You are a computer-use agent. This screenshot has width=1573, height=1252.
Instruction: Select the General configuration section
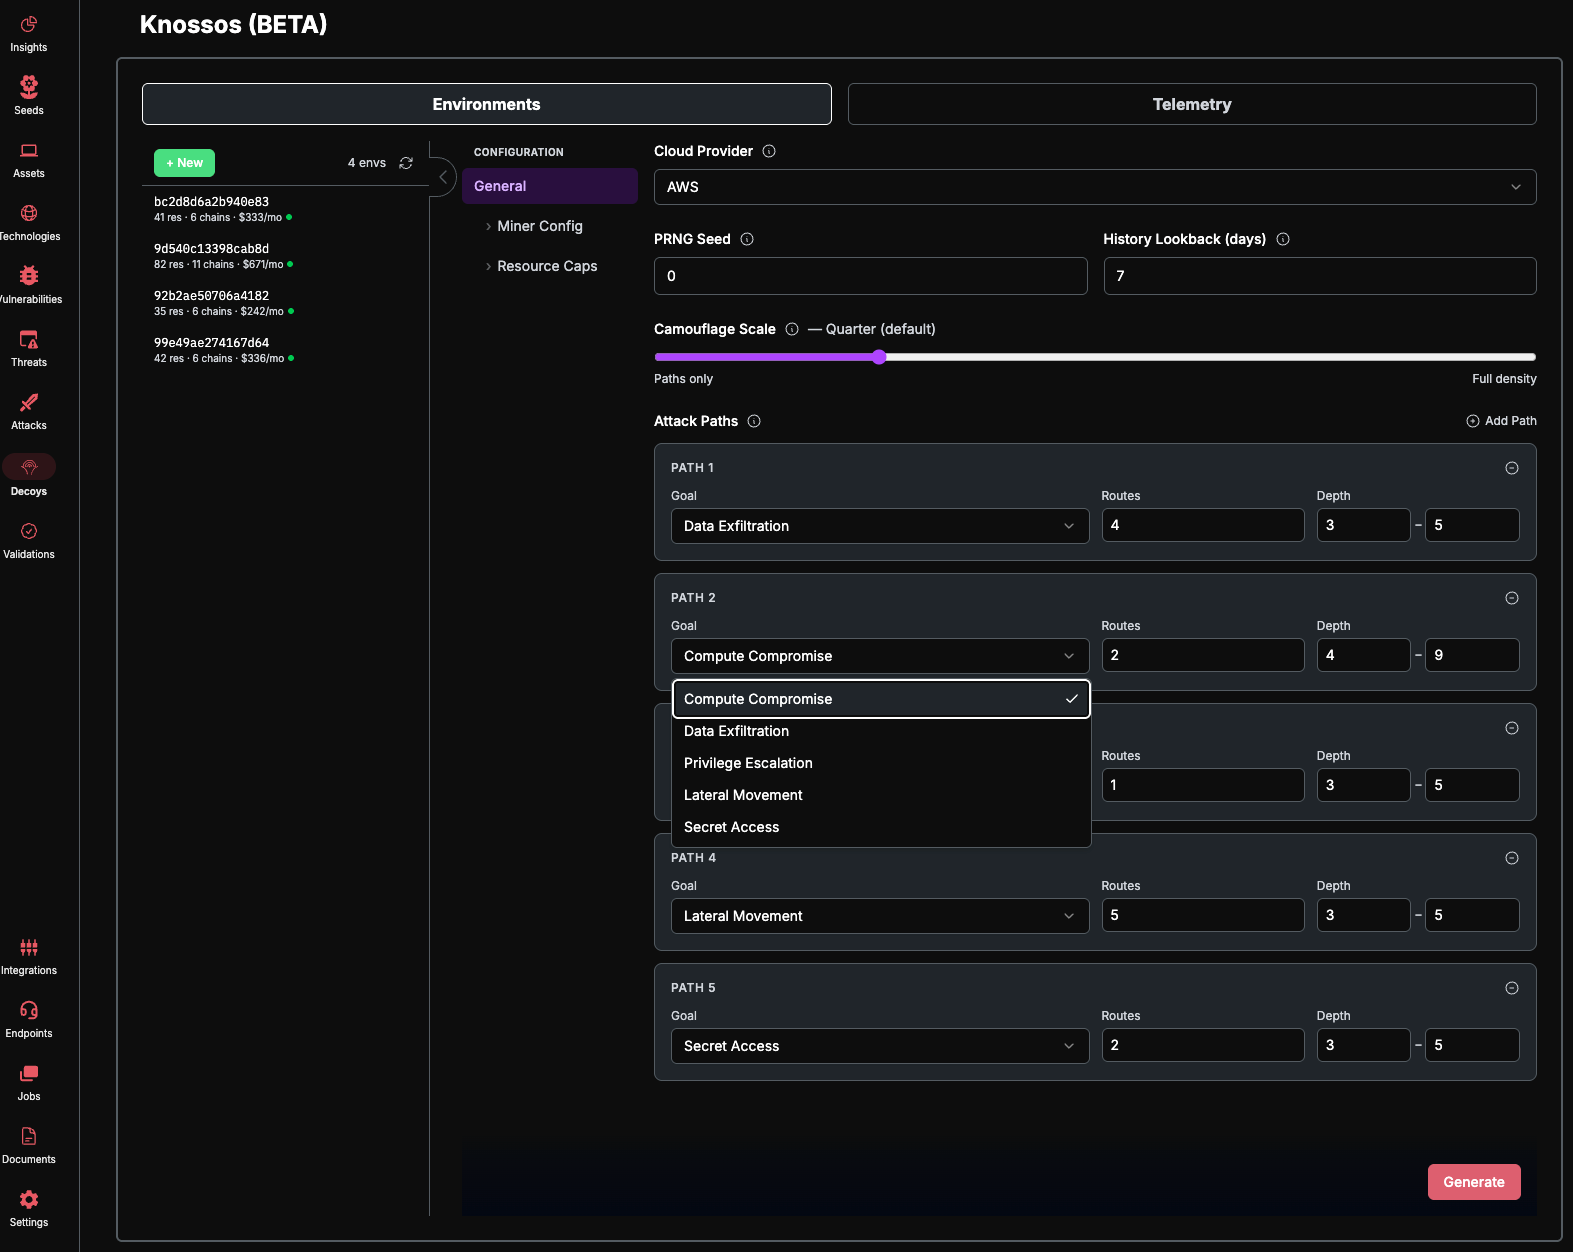pos(550,186)
